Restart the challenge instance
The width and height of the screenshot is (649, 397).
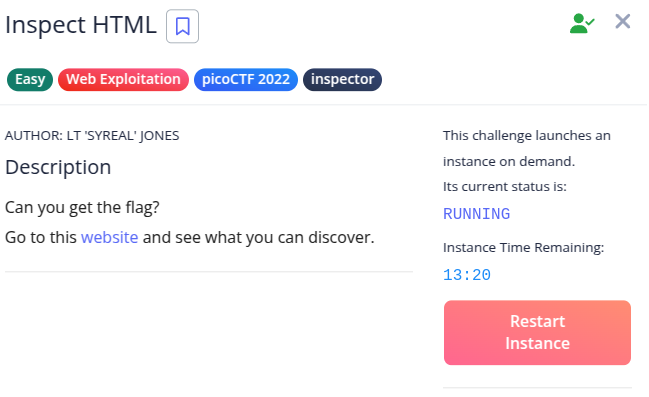coord(537,332)
